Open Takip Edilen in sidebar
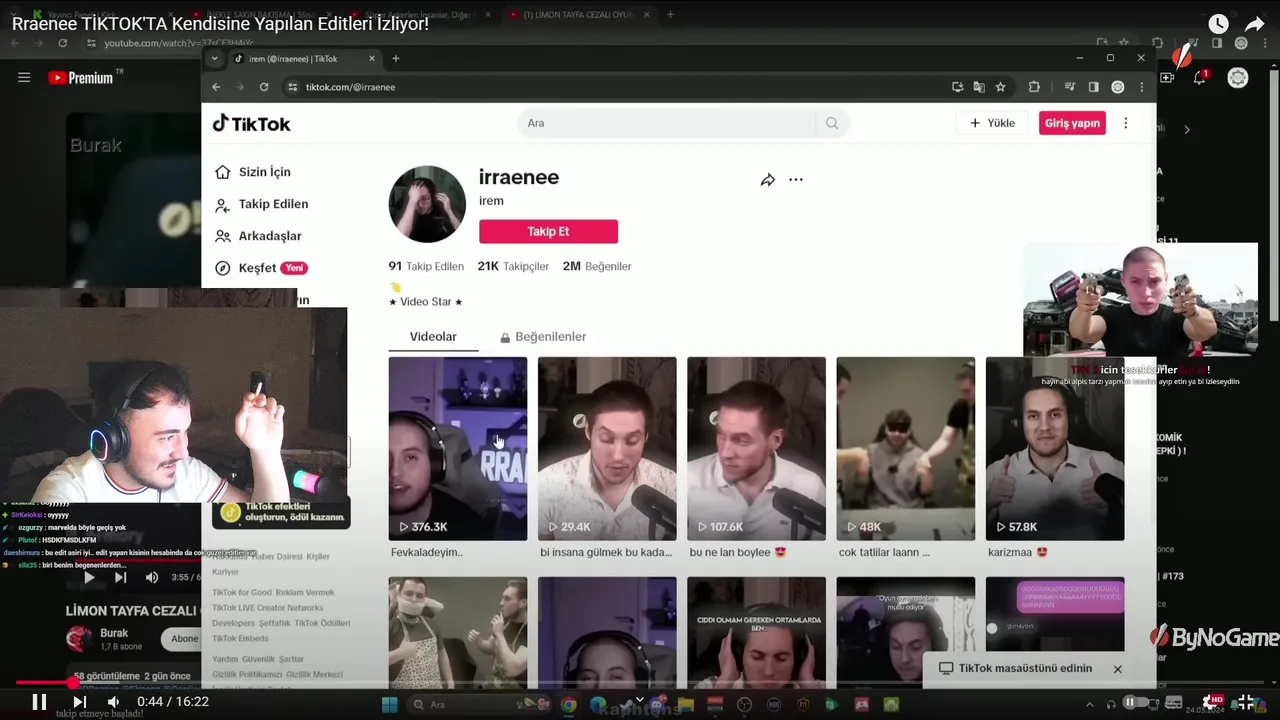This screenshot has height=720, width=1280. [262, 204]
